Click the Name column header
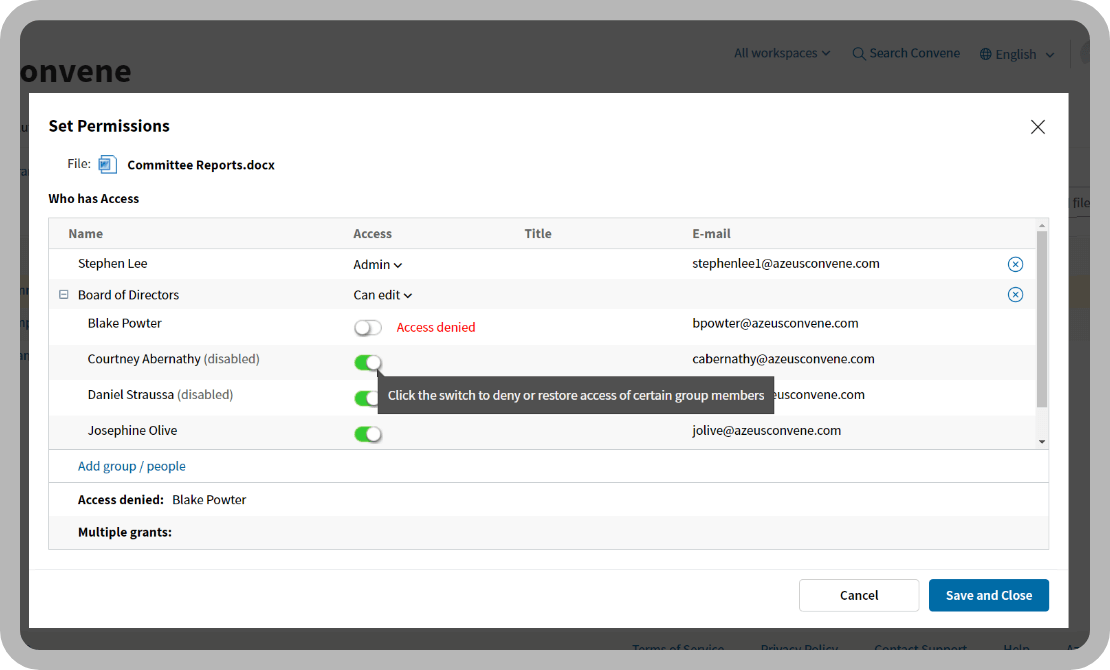 [x=86, y=234]
